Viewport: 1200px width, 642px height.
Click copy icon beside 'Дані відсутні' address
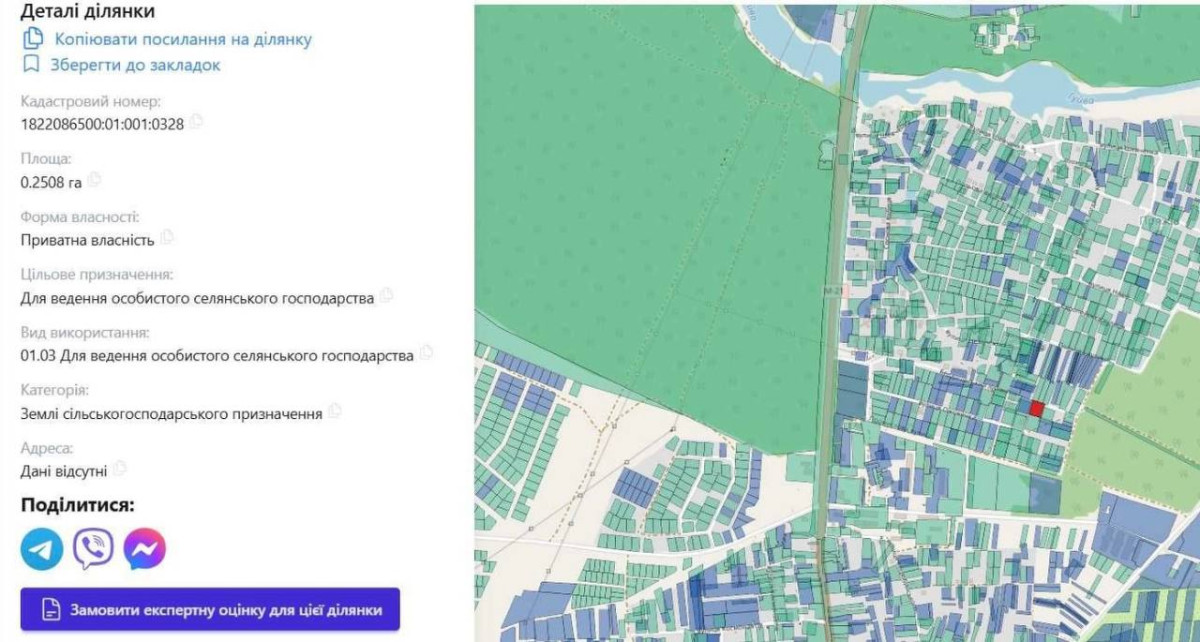pyautogui.click(x=120, y=468)
